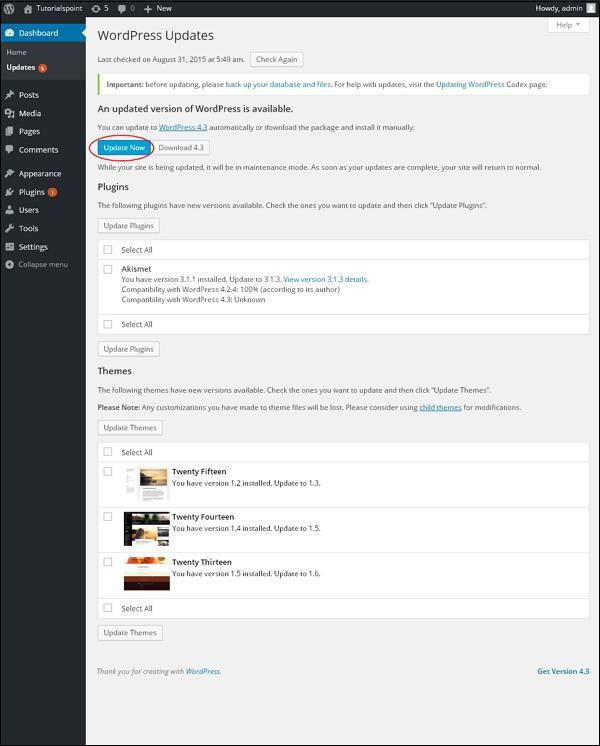This screenshot has width=600, height=746.
Task: Click the Check Again button
Action: point(276,59)
